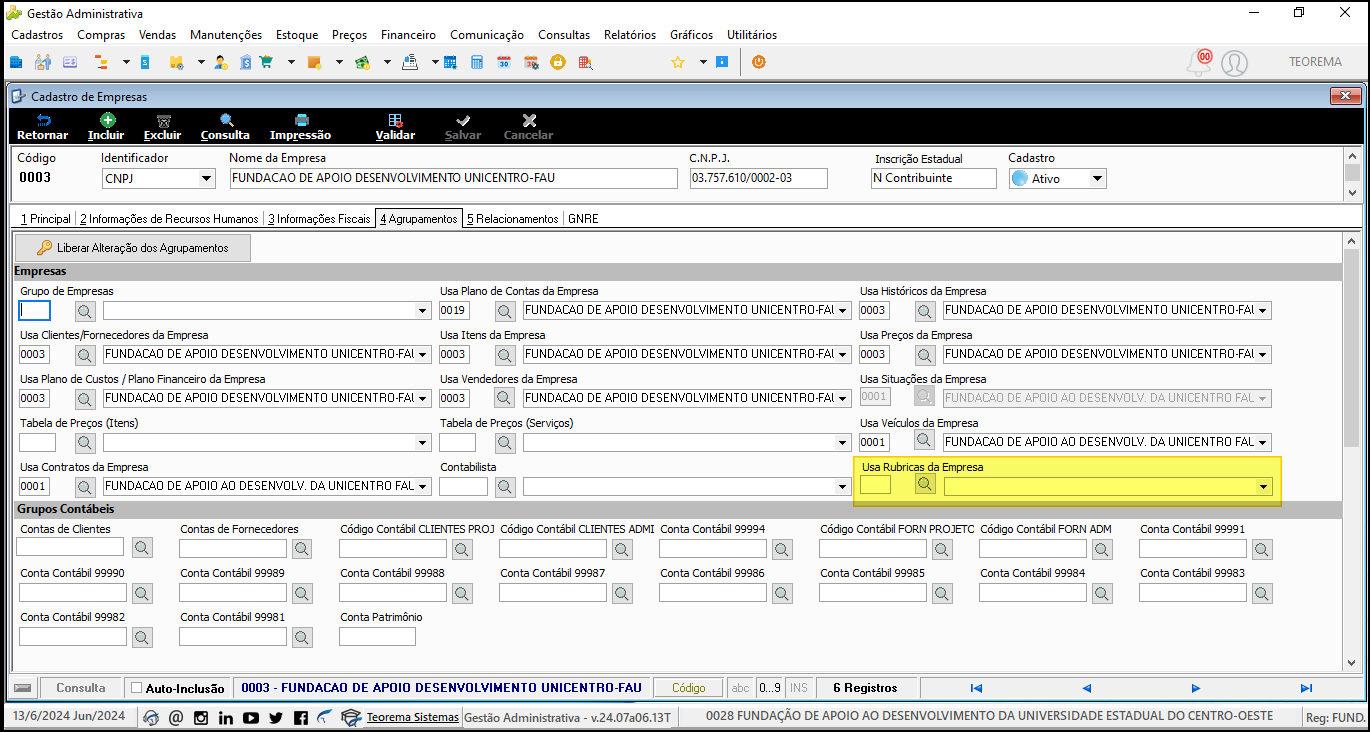Screen dimensions: 1370x732
Task: Switch to the 3 Informações Fiscais tab
Action: [x=318, y=218]
